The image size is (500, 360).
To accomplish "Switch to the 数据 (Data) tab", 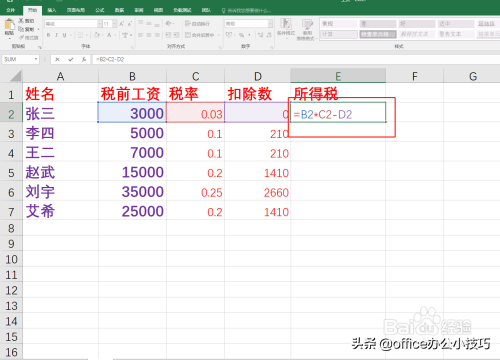I will [119, 10].
